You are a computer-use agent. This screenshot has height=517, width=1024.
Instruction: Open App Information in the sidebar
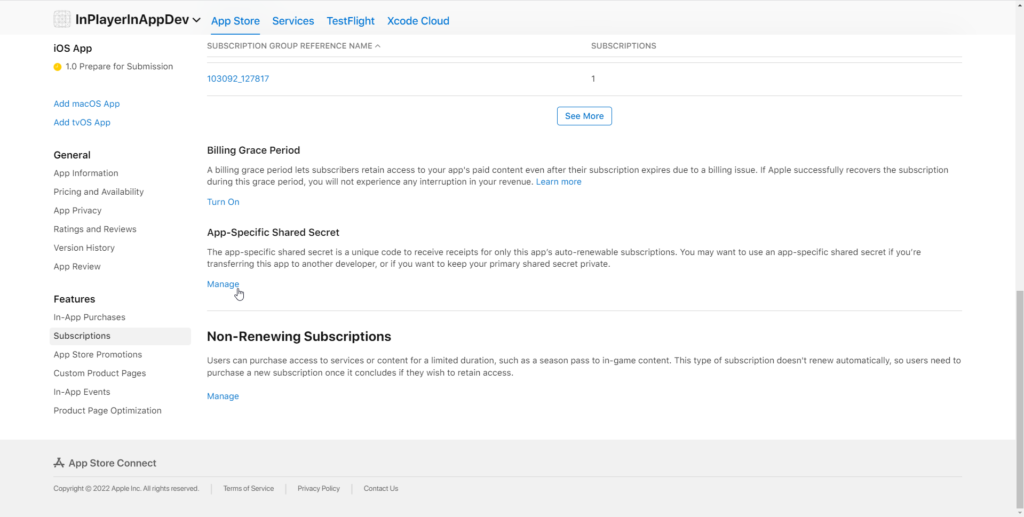pos(86,173)
